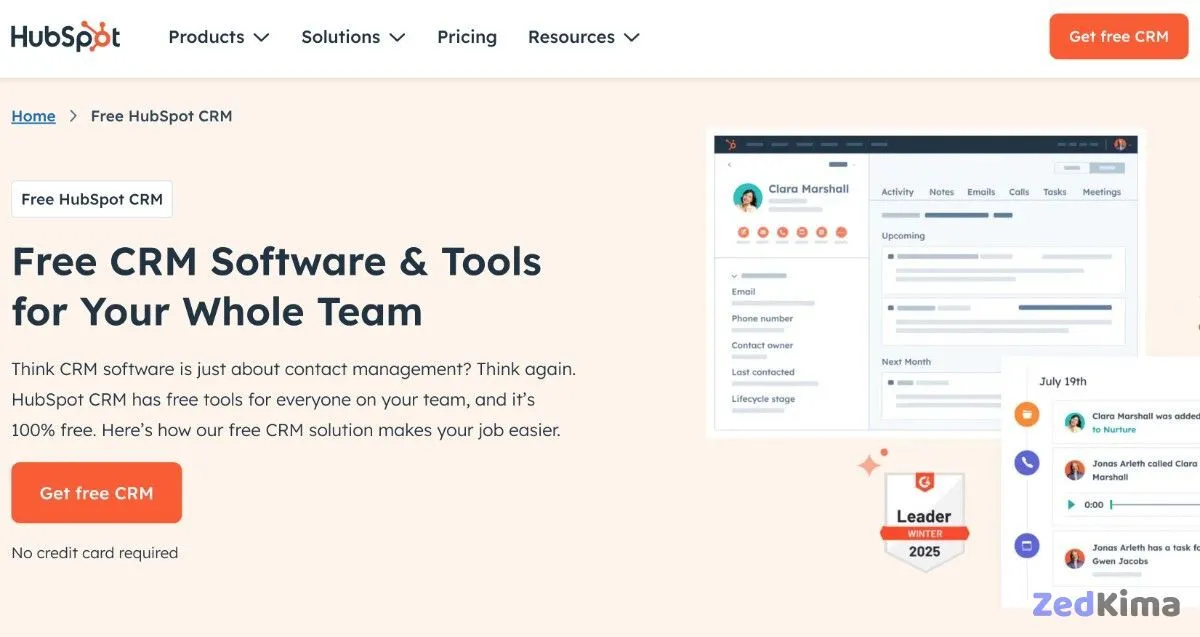Click the orange Get free CRM hero button
Viewport: 1200px width, 637px height.
click(96, 492)
